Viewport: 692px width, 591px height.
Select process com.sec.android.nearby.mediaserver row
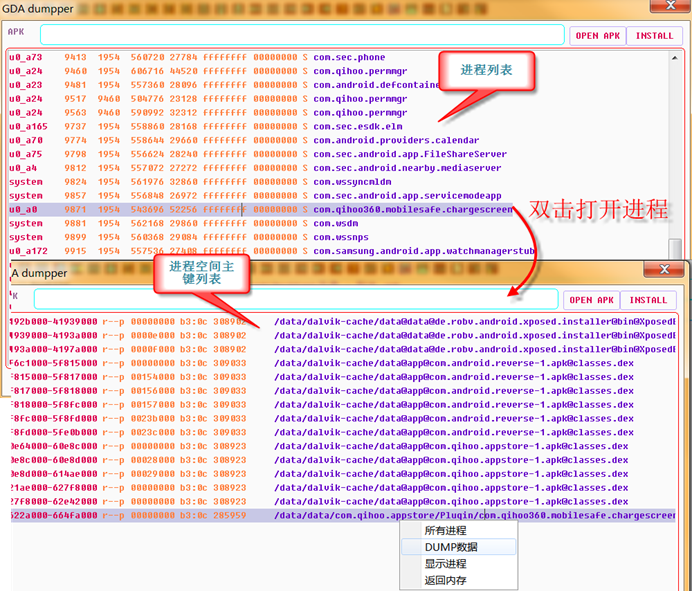[x=338, y=168]
